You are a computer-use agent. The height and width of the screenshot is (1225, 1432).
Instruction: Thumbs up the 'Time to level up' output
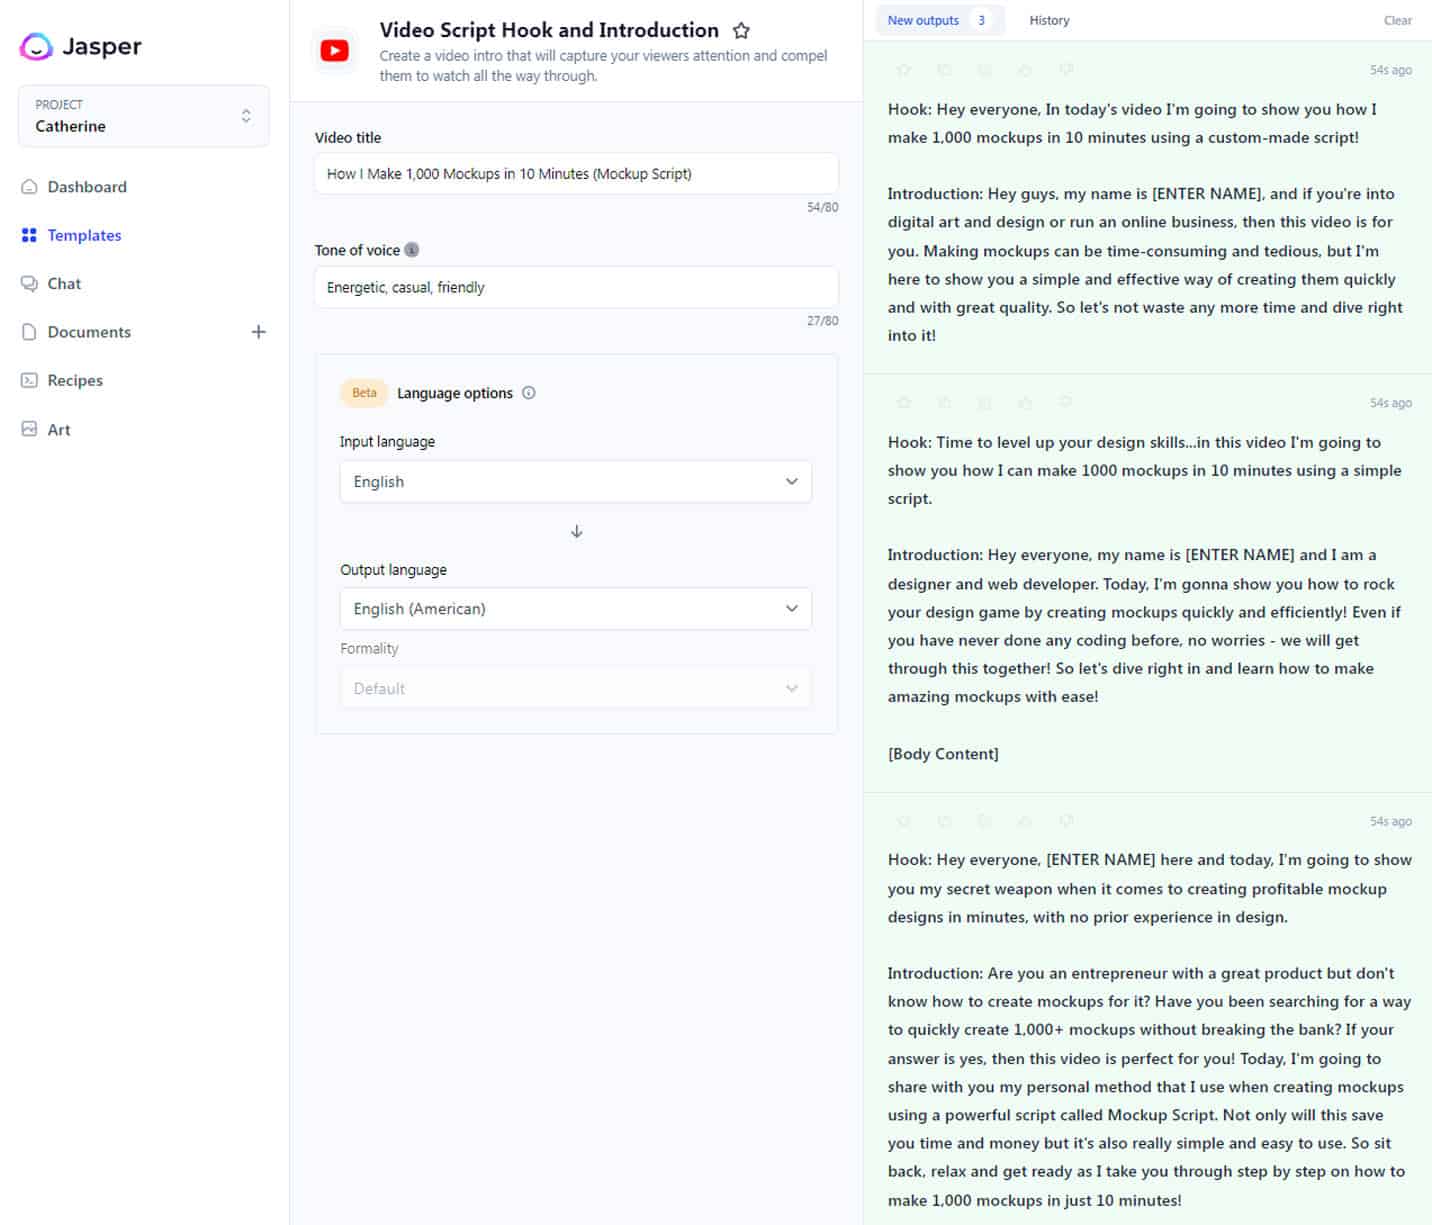(1025, 403)
